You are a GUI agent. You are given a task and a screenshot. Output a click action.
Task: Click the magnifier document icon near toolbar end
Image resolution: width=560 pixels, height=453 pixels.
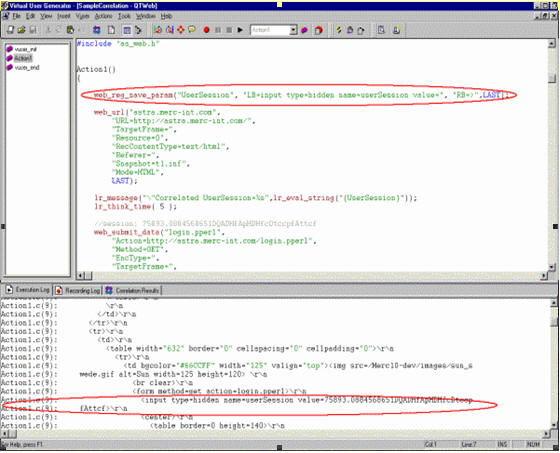[x=381, y=30]
